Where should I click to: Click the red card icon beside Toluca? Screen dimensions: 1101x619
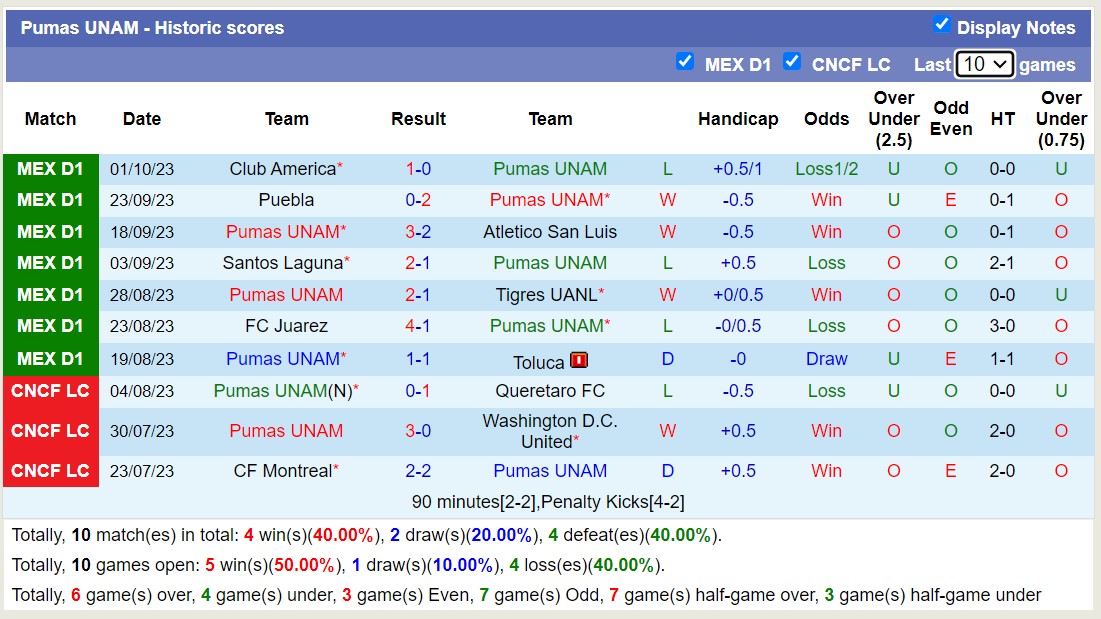click(x=579, y=361)
